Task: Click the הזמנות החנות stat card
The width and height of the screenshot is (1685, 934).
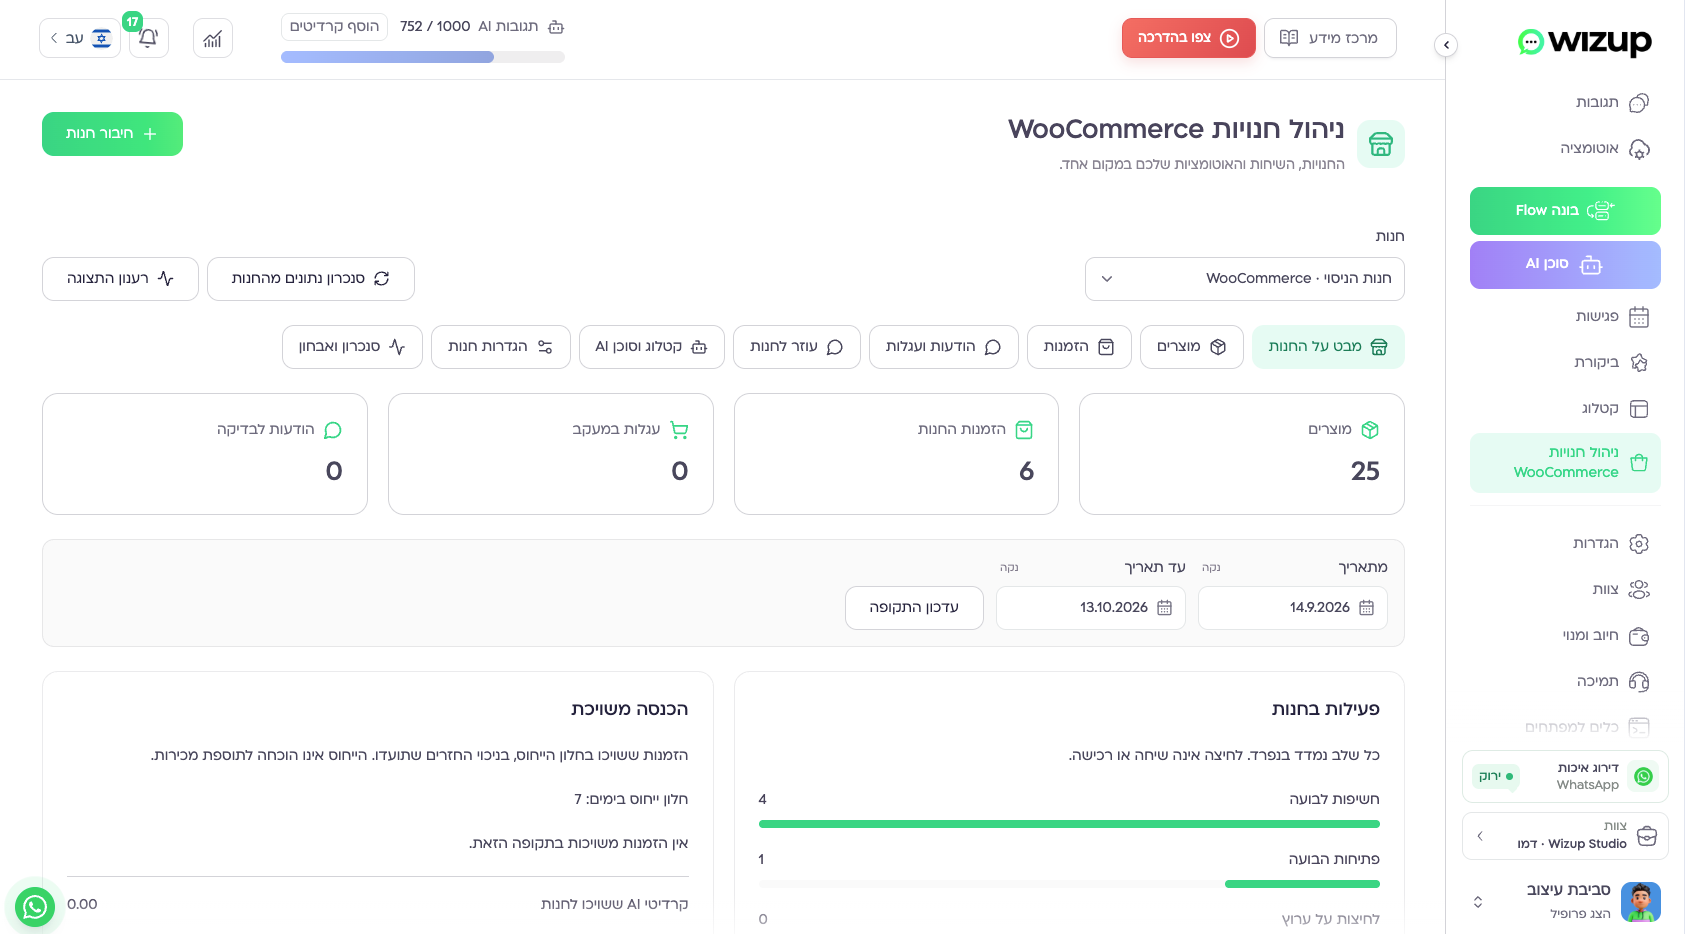Action: point(896,454)
